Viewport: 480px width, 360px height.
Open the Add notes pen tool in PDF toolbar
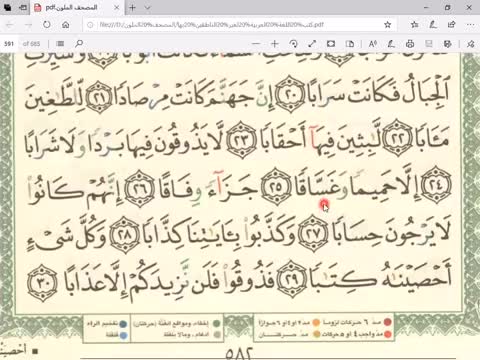point(391,44)
